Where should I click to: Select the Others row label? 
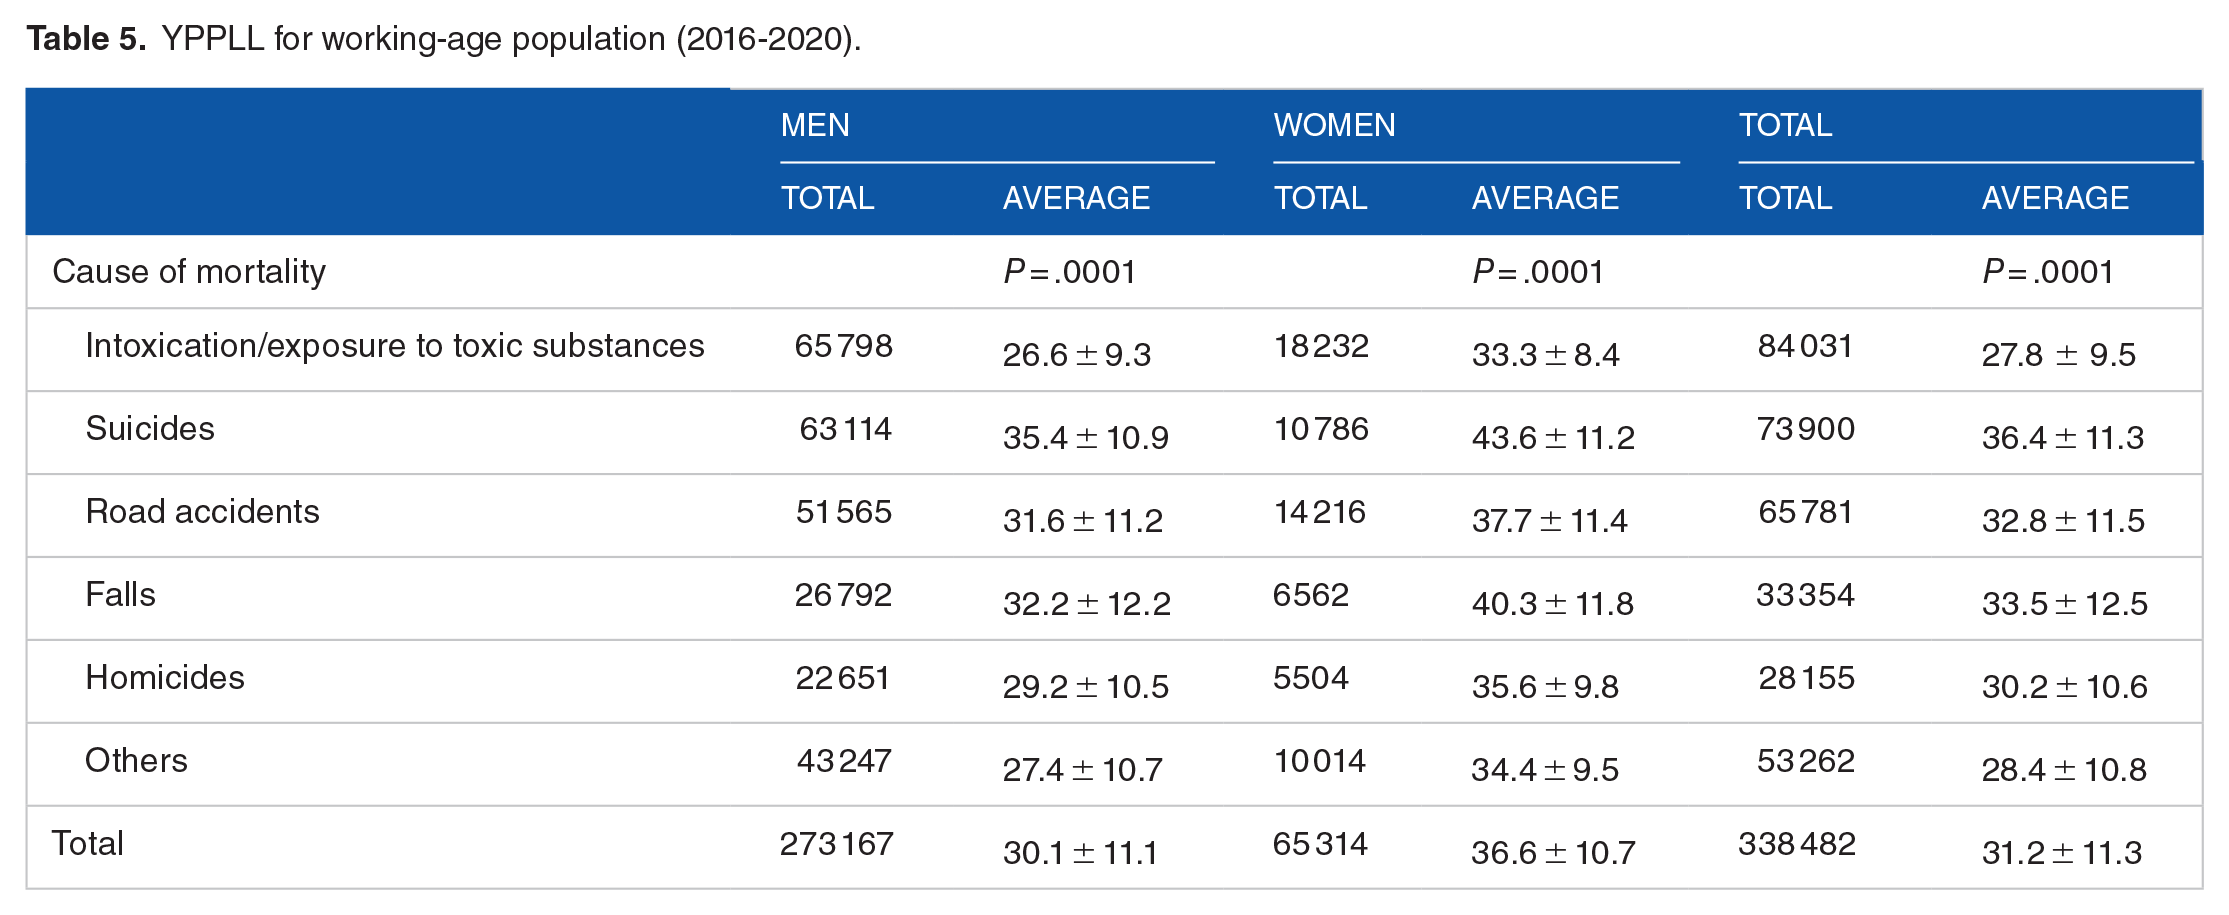coord(136,760)
